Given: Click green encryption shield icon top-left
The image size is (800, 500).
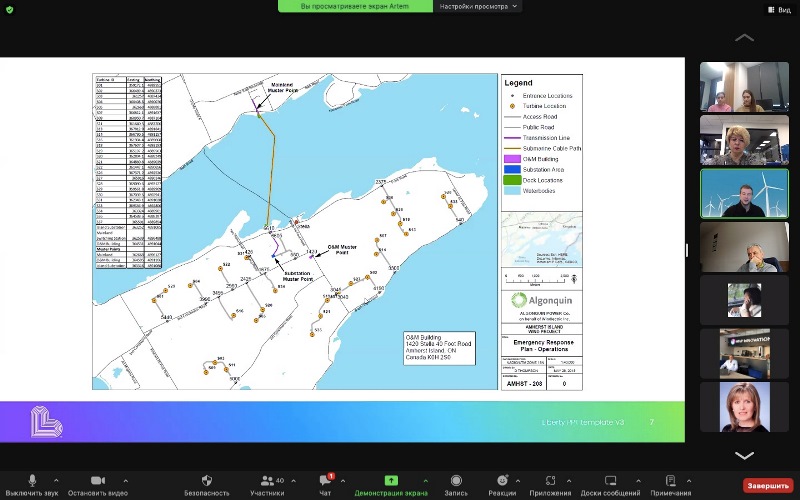Looking at the screenshot, I should pos(11,10).
